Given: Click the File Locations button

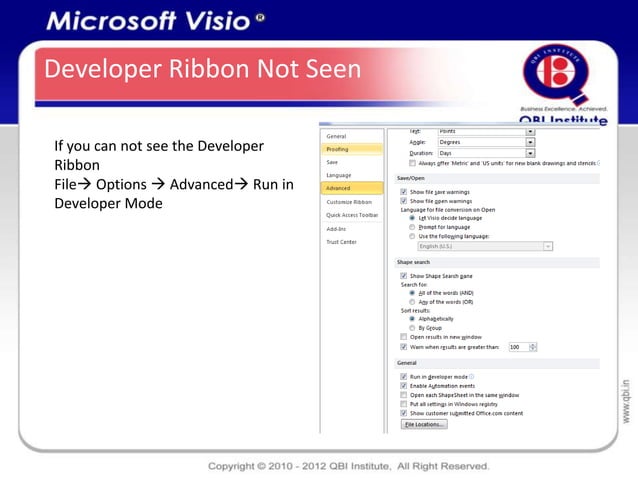Looking at the screenshot, I should pyautogui.click(x=424, y=424).
